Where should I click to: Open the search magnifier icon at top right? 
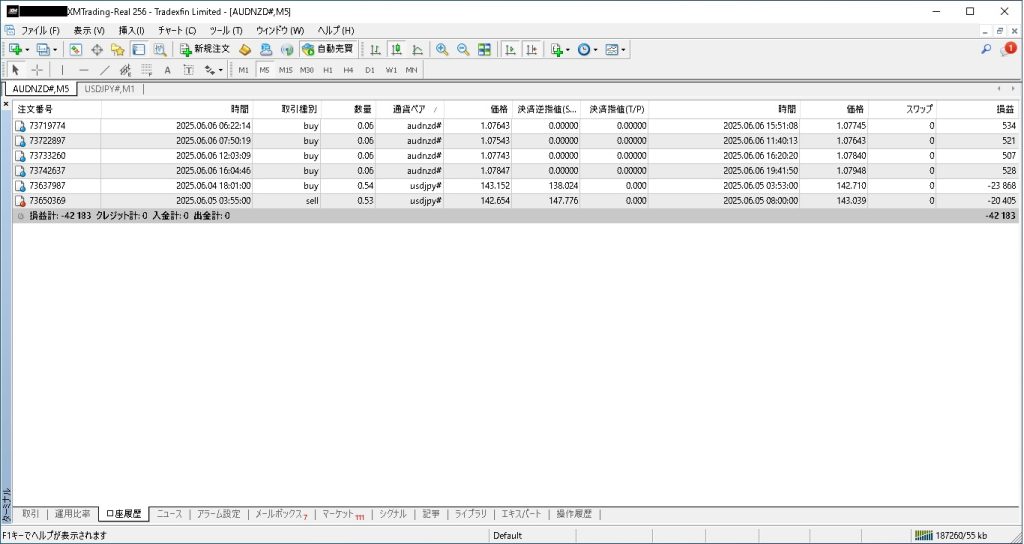[986, 49]
